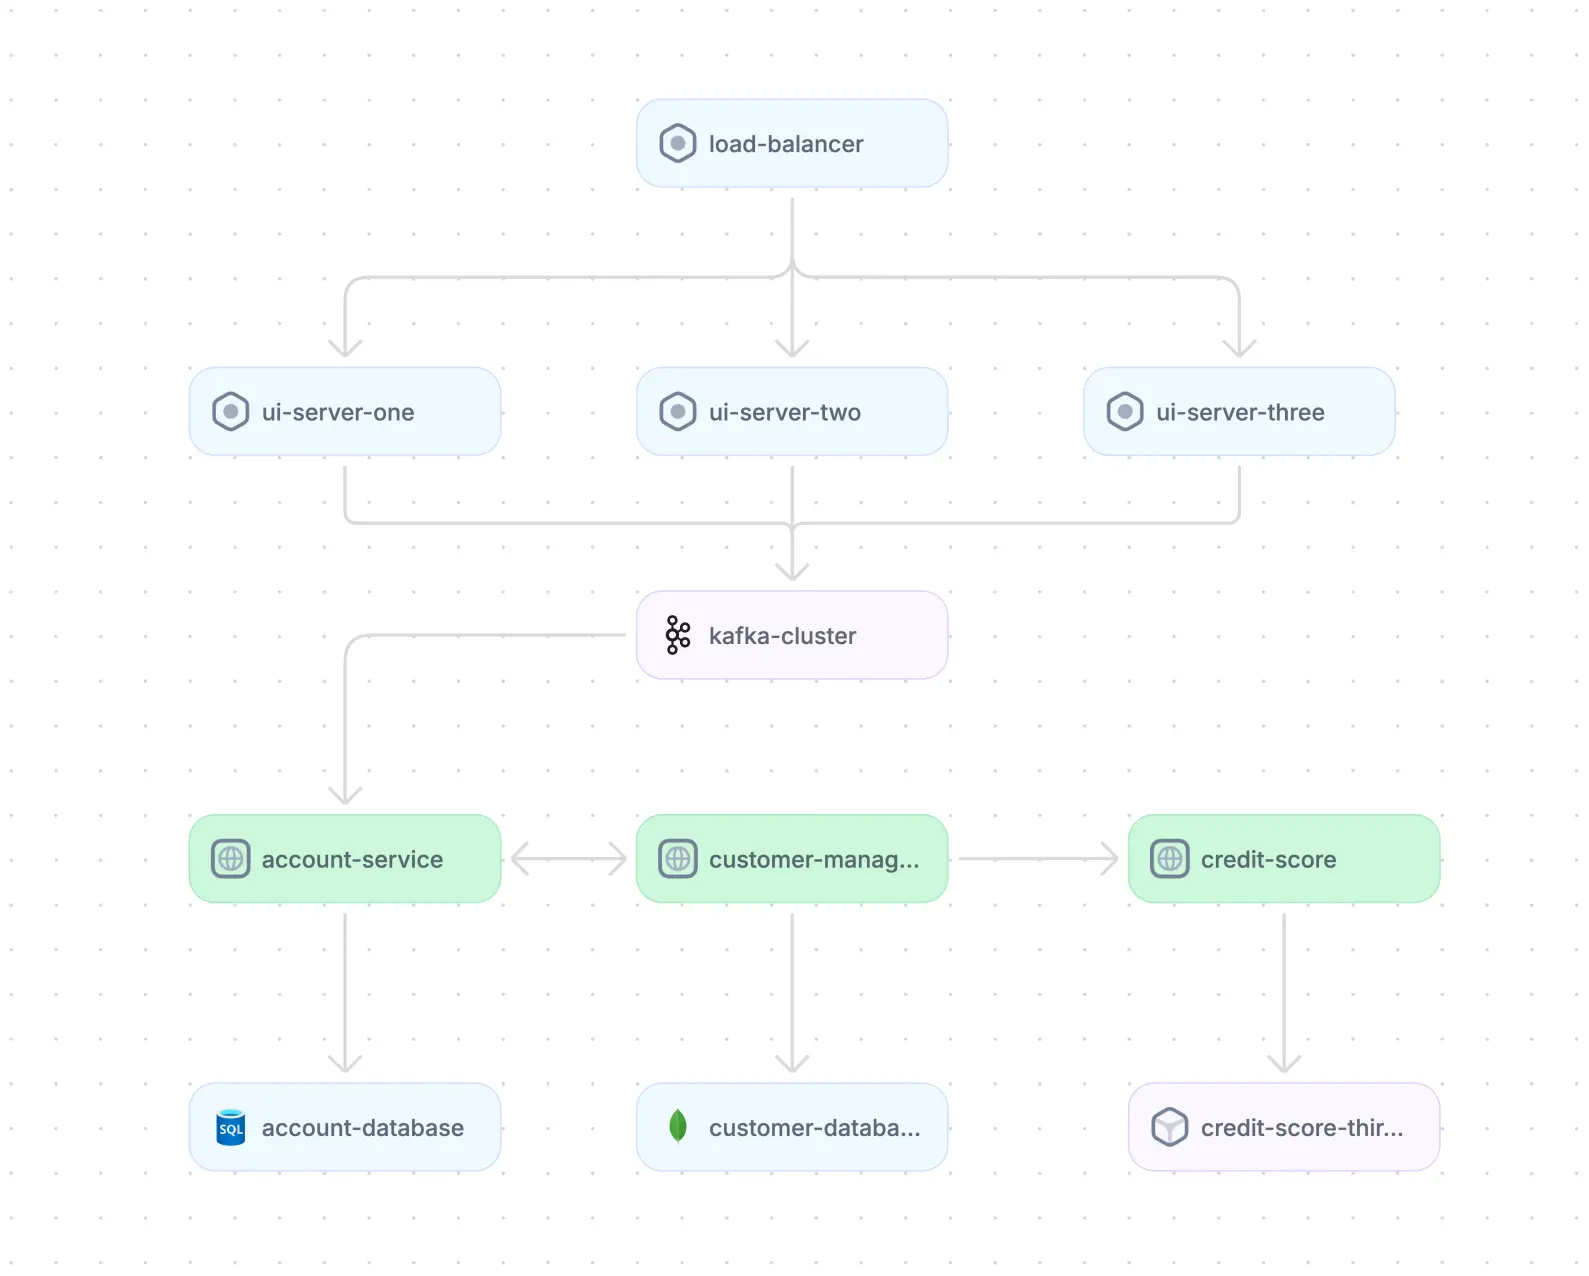Select the customer-database node label
Image resolution: width=1589 pixels, height=1276 pixels.
click(x=814, y=1128)
